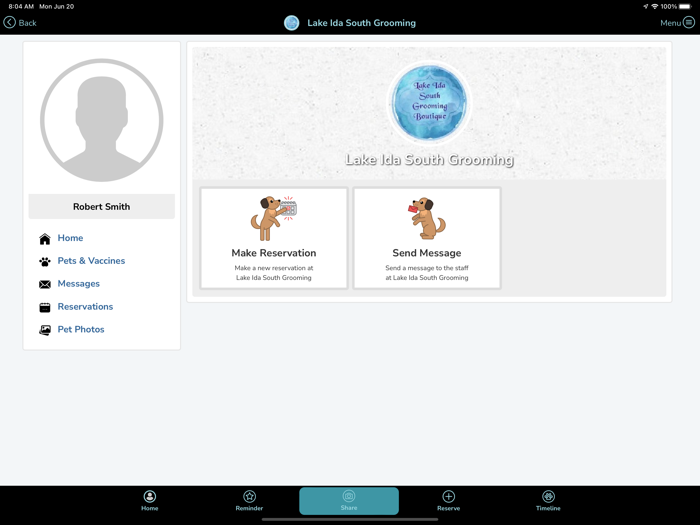Click the large Lake Ida South Grooming banner text
Screen dimensions: 700x525
429,159
